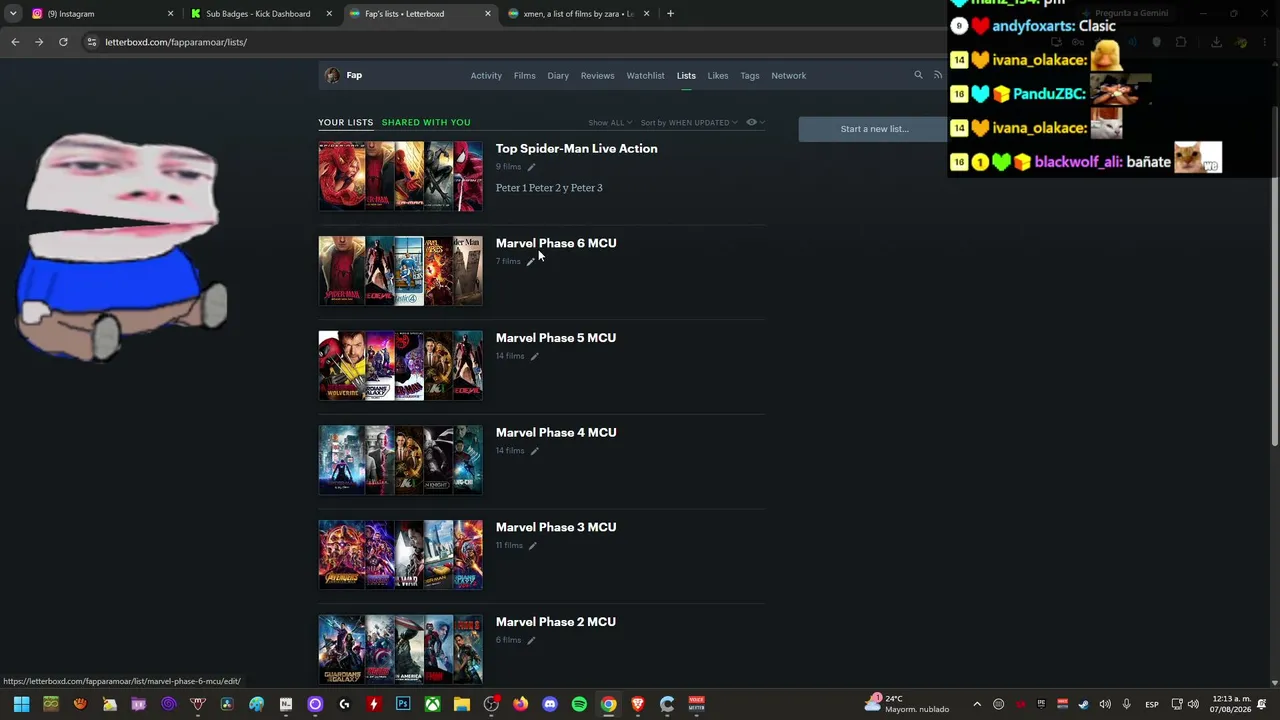1280x720 pixels.
Task: Open a new browser tab
Action: coord(670,14)
